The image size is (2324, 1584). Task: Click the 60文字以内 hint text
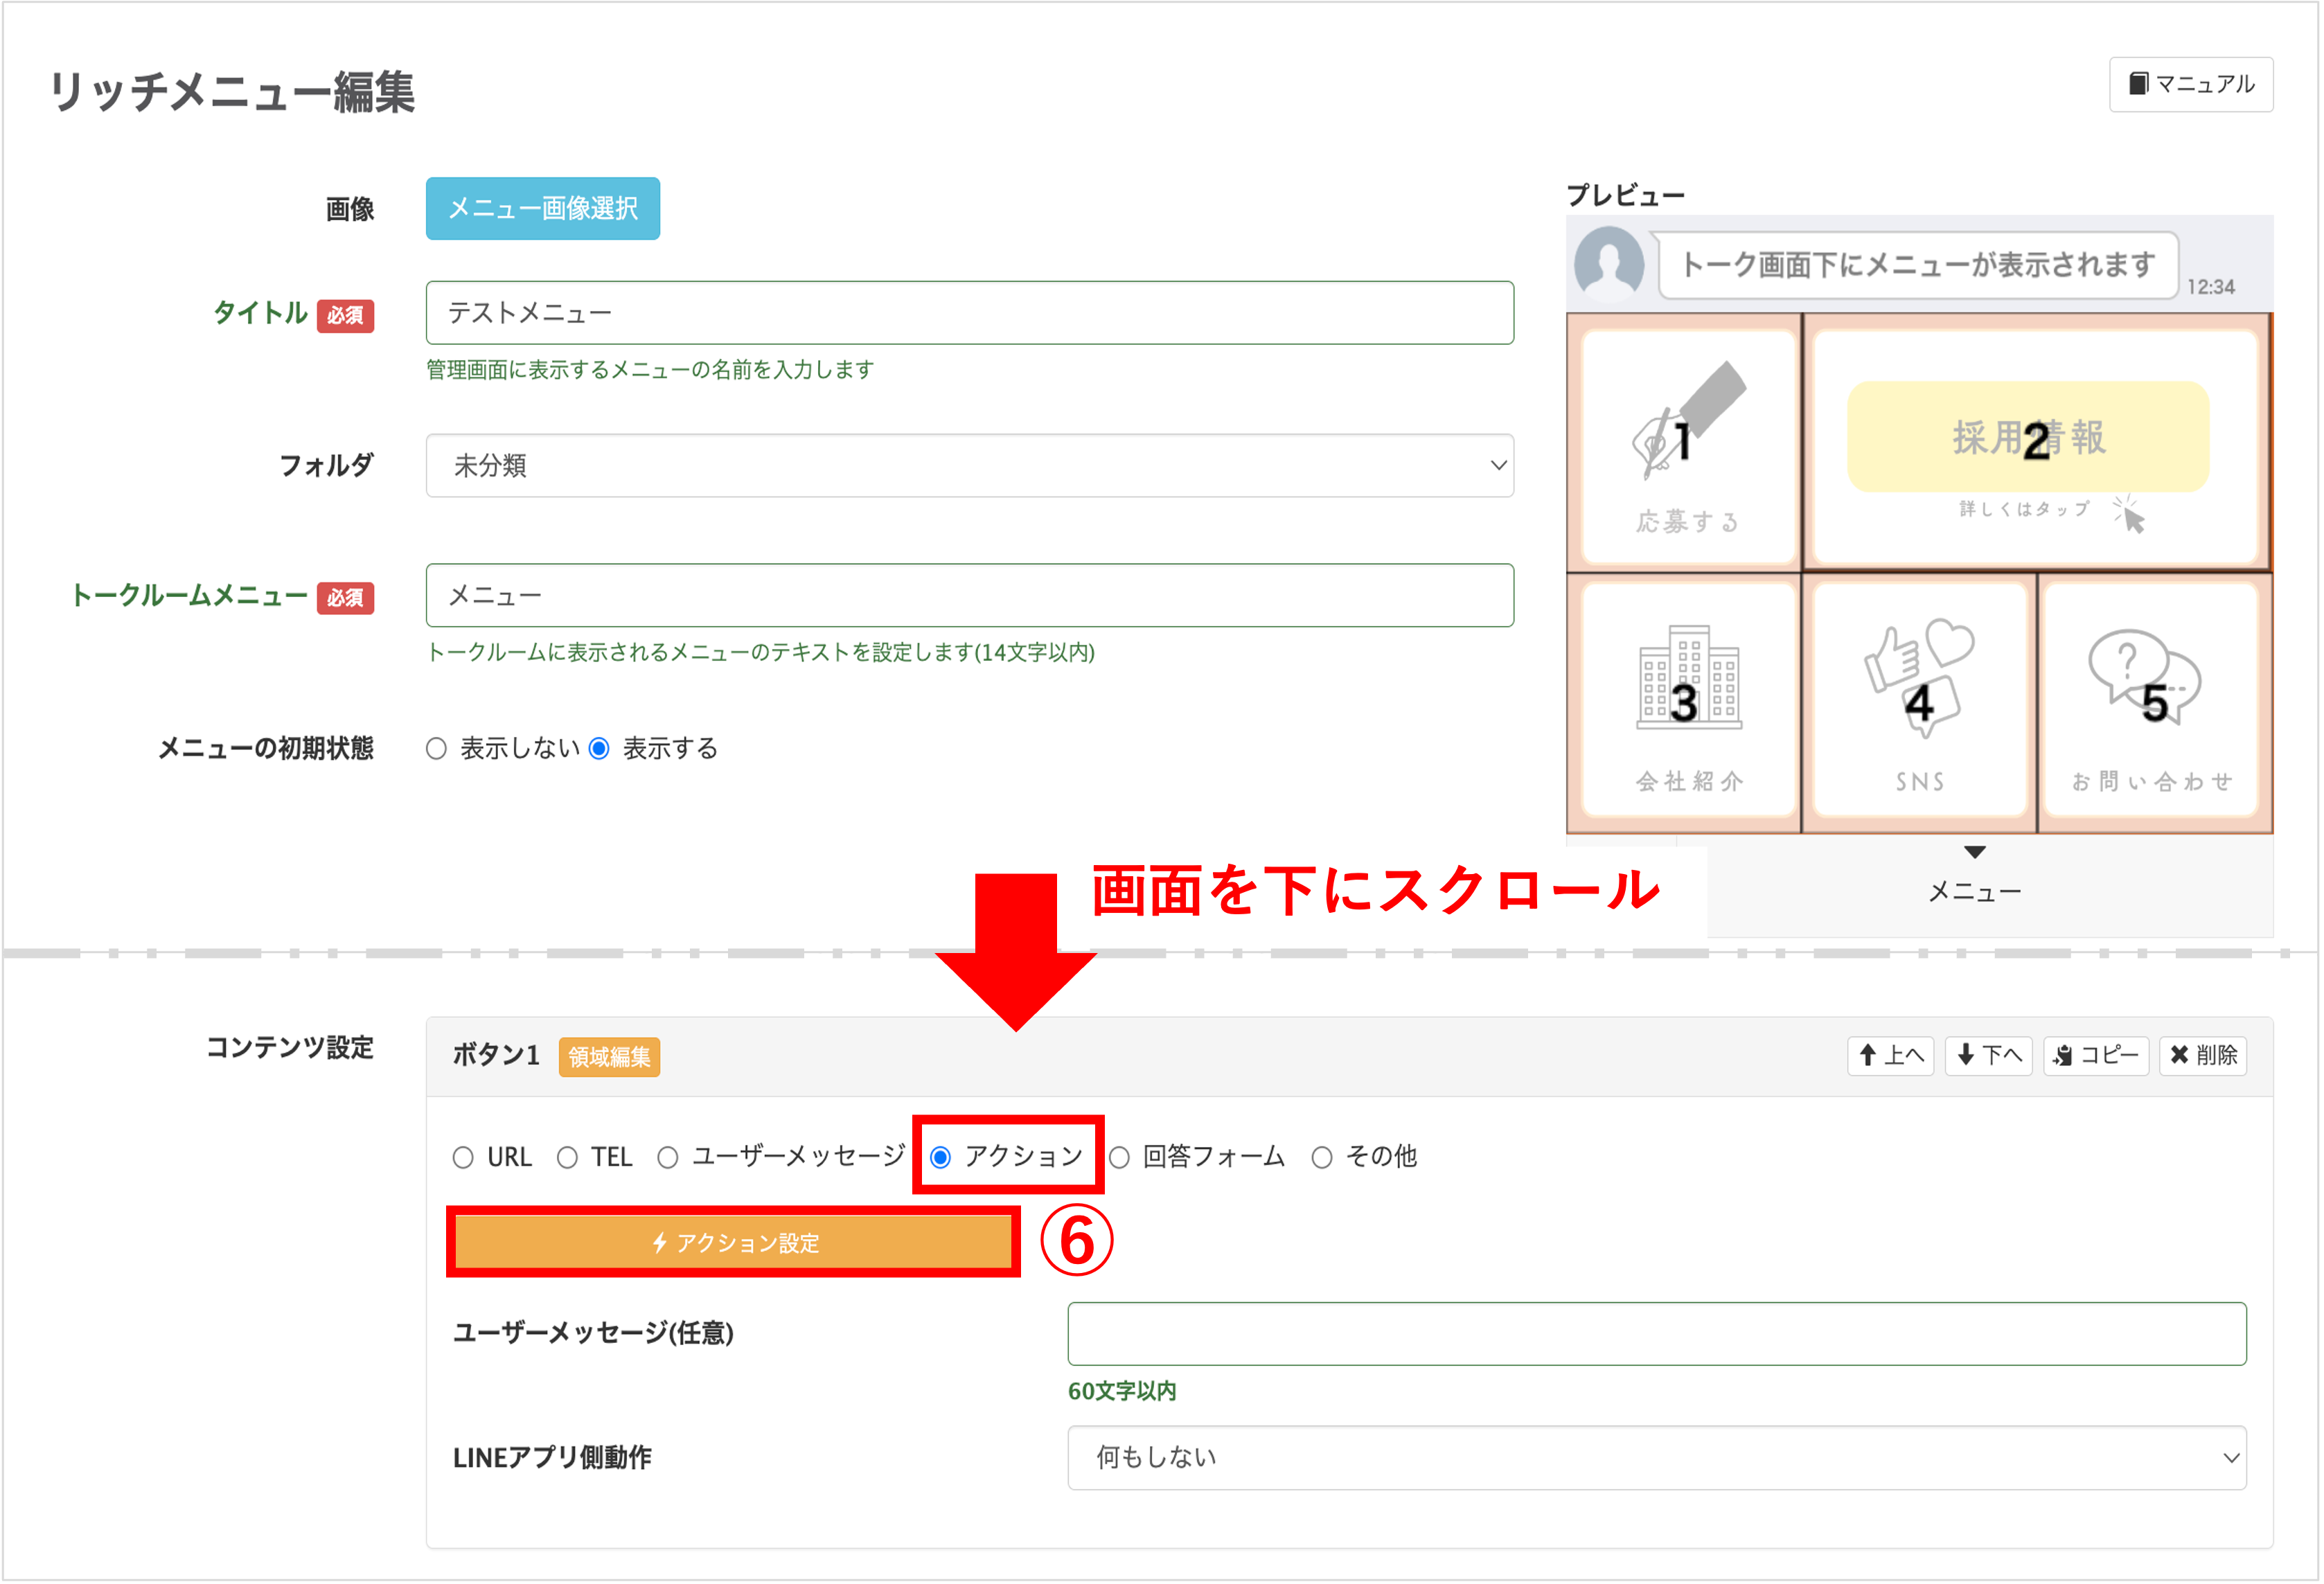1123,1392
